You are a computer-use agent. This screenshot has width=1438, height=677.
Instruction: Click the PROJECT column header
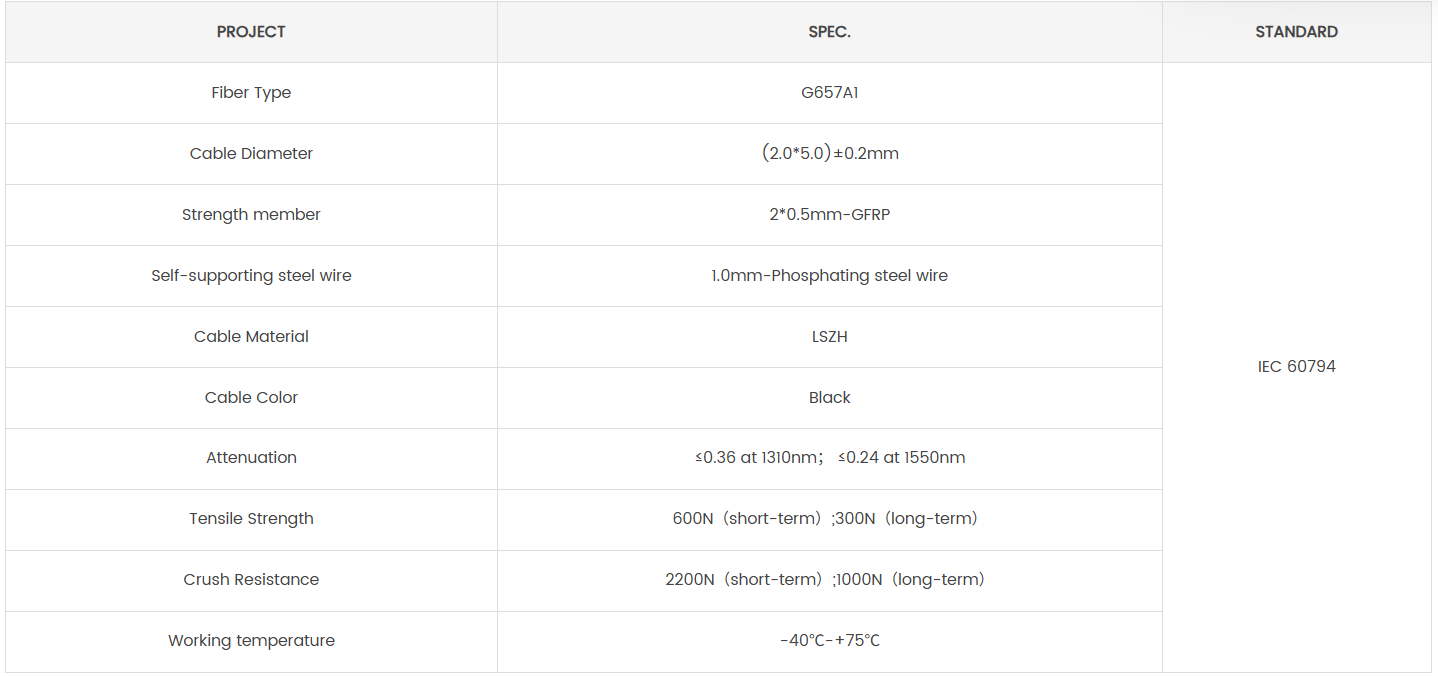pos(251,32)
